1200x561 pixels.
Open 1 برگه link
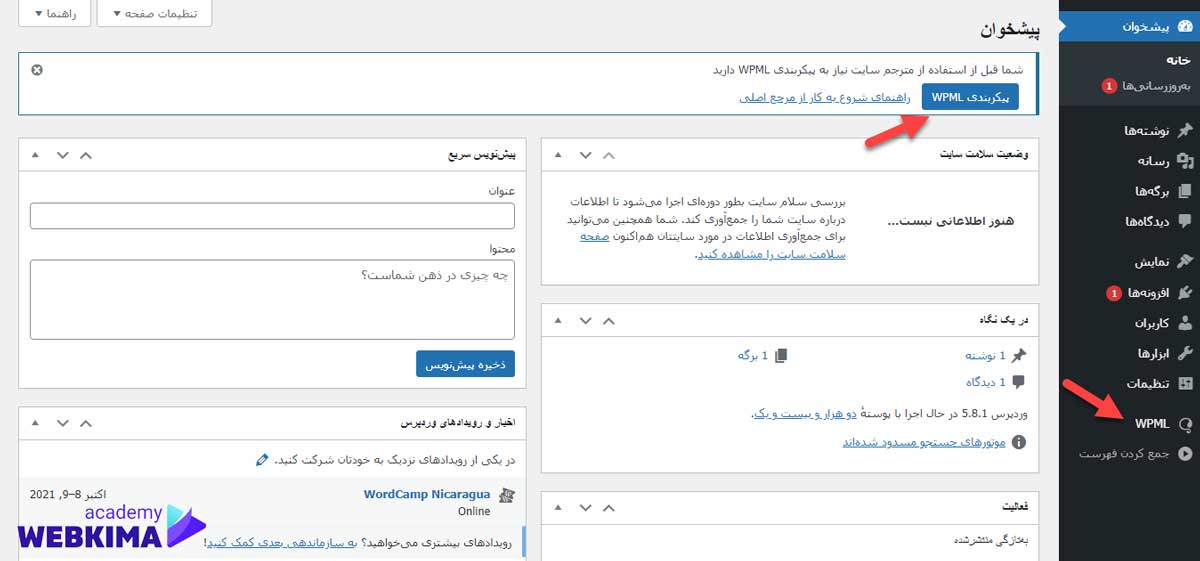(x=751, y=355)
